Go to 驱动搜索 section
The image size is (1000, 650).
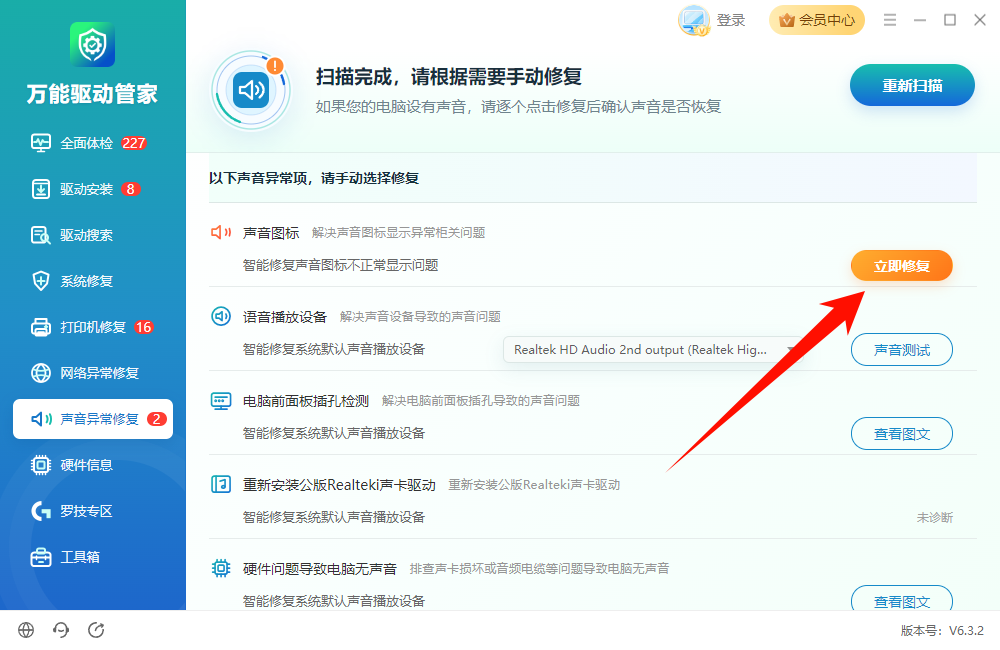tap(71, 235)
